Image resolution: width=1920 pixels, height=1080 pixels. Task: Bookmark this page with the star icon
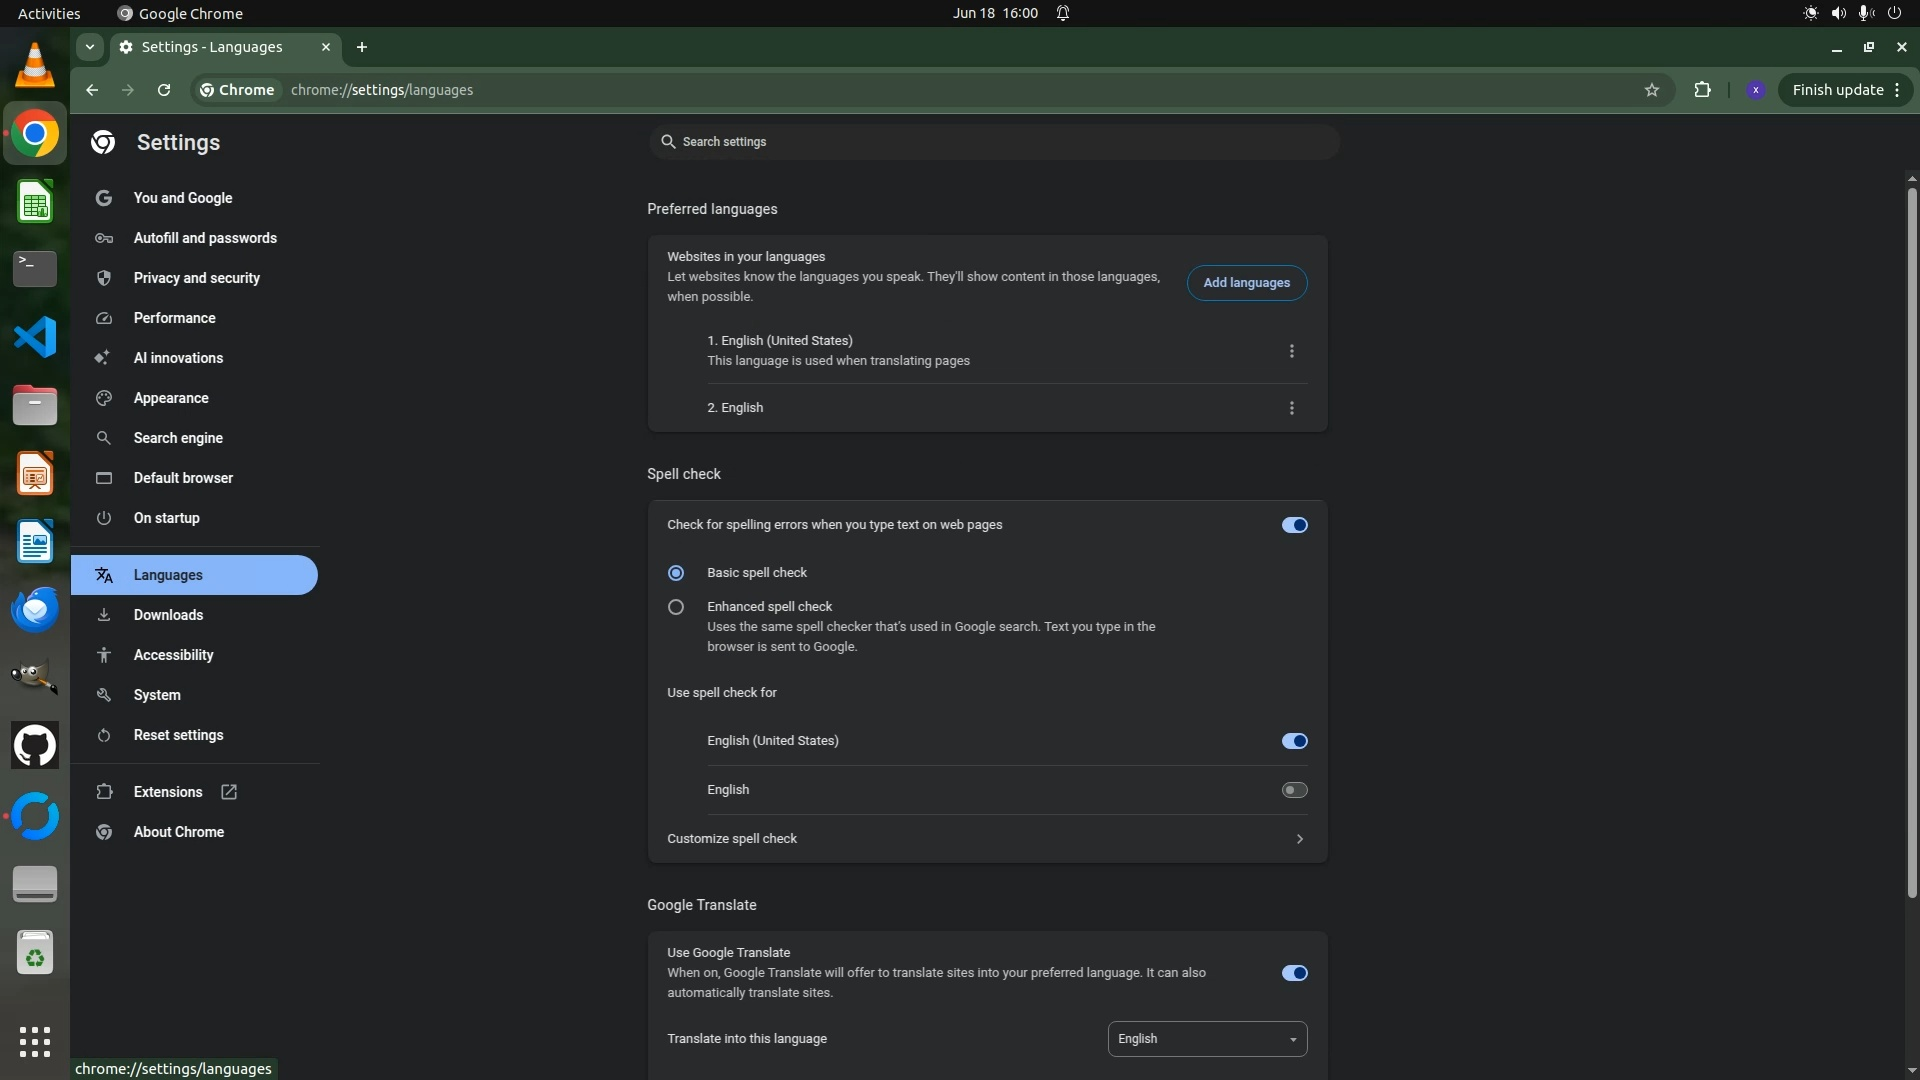tap(1652, 90)
